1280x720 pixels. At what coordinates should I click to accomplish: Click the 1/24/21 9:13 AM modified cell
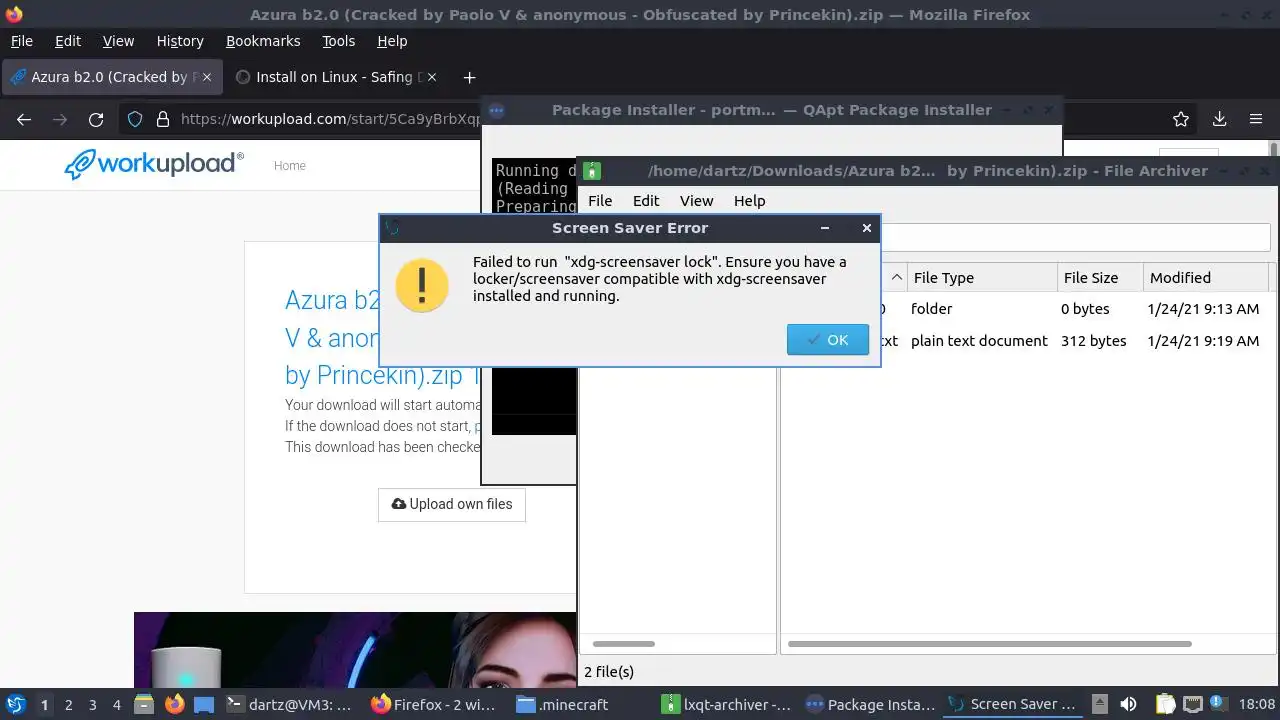(x=1204, y=309)
